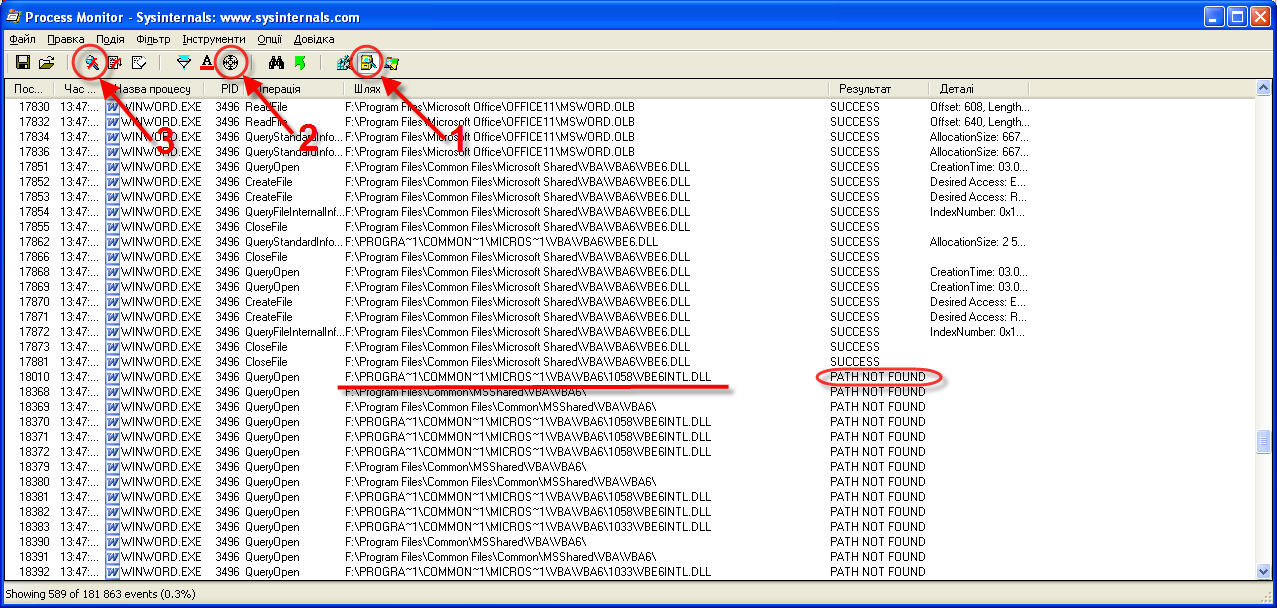Screen dimensions: 1277x608
Task: Click the Word icon in row 17851
Action: coord(112,167)
